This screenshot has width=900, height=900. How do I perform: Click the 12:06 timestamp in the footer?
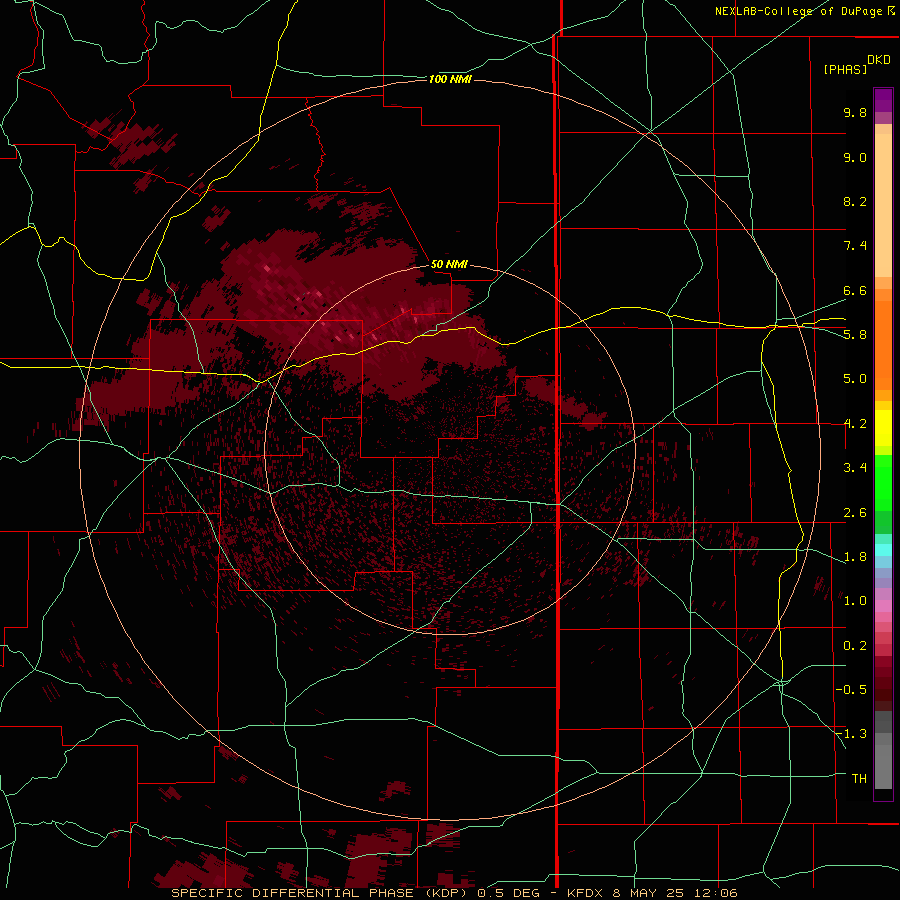(x=715, y=893)
